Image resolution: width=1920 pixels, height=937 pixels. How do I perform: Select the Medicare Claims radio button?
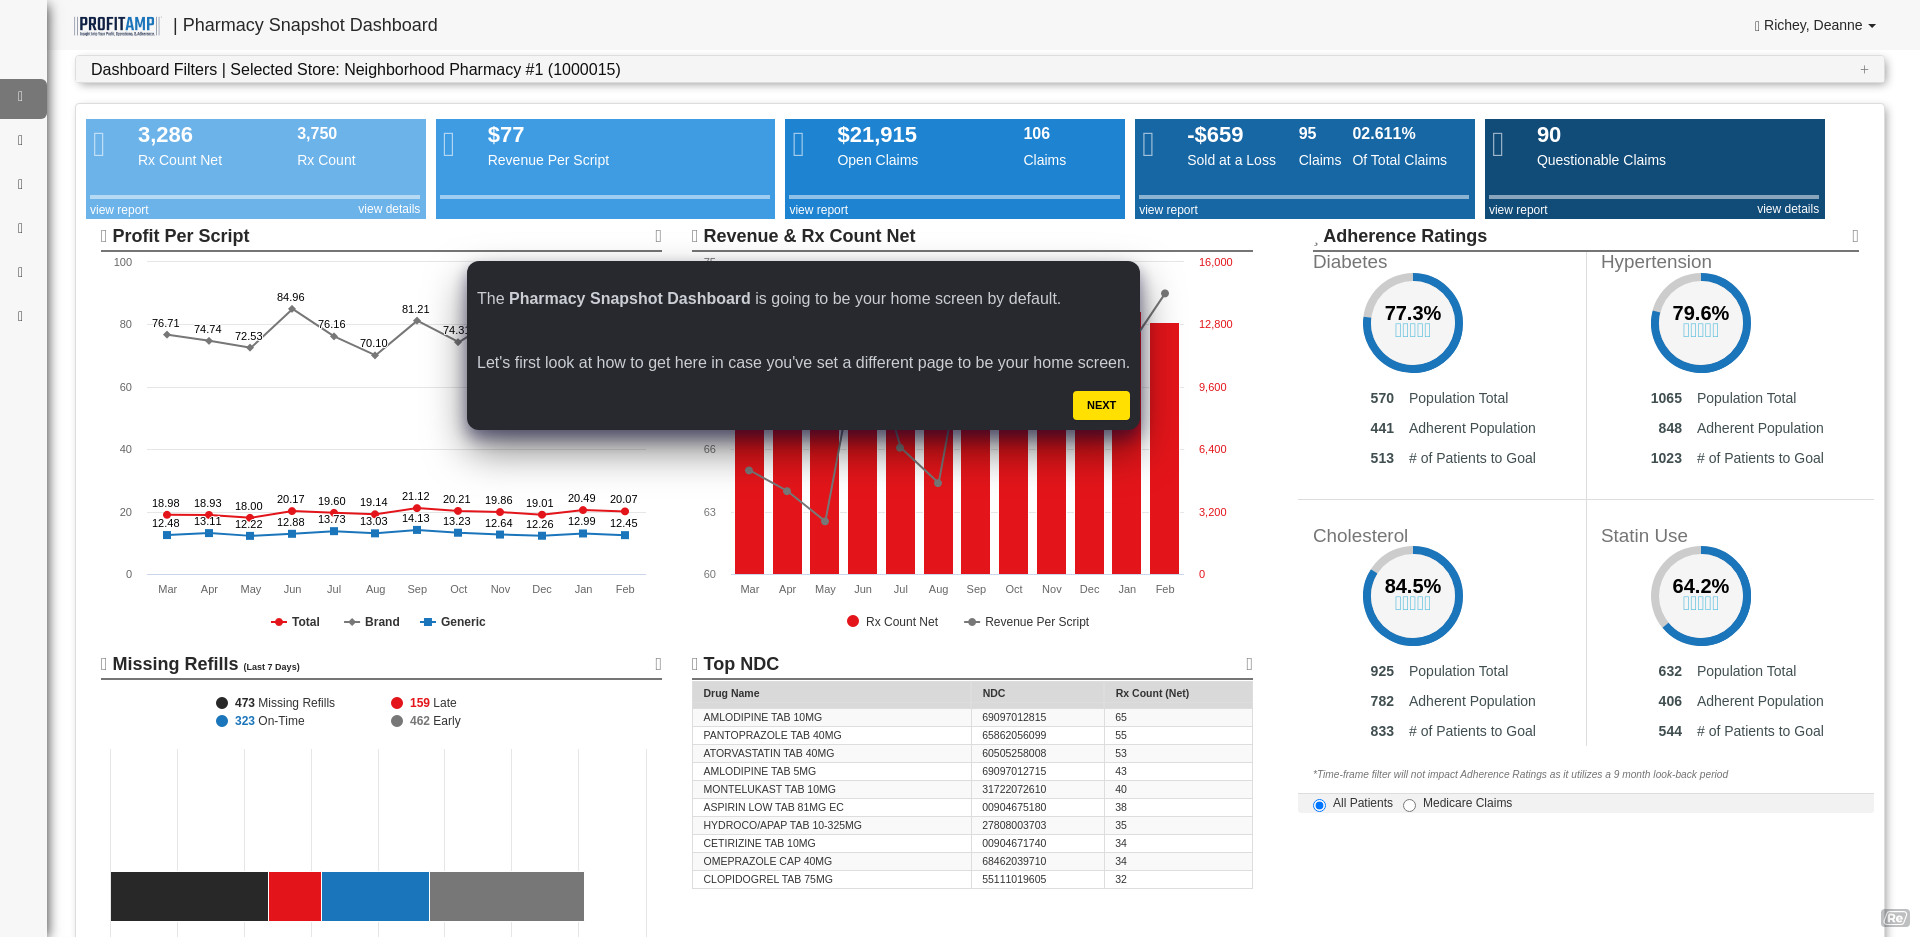point(1409,805)
